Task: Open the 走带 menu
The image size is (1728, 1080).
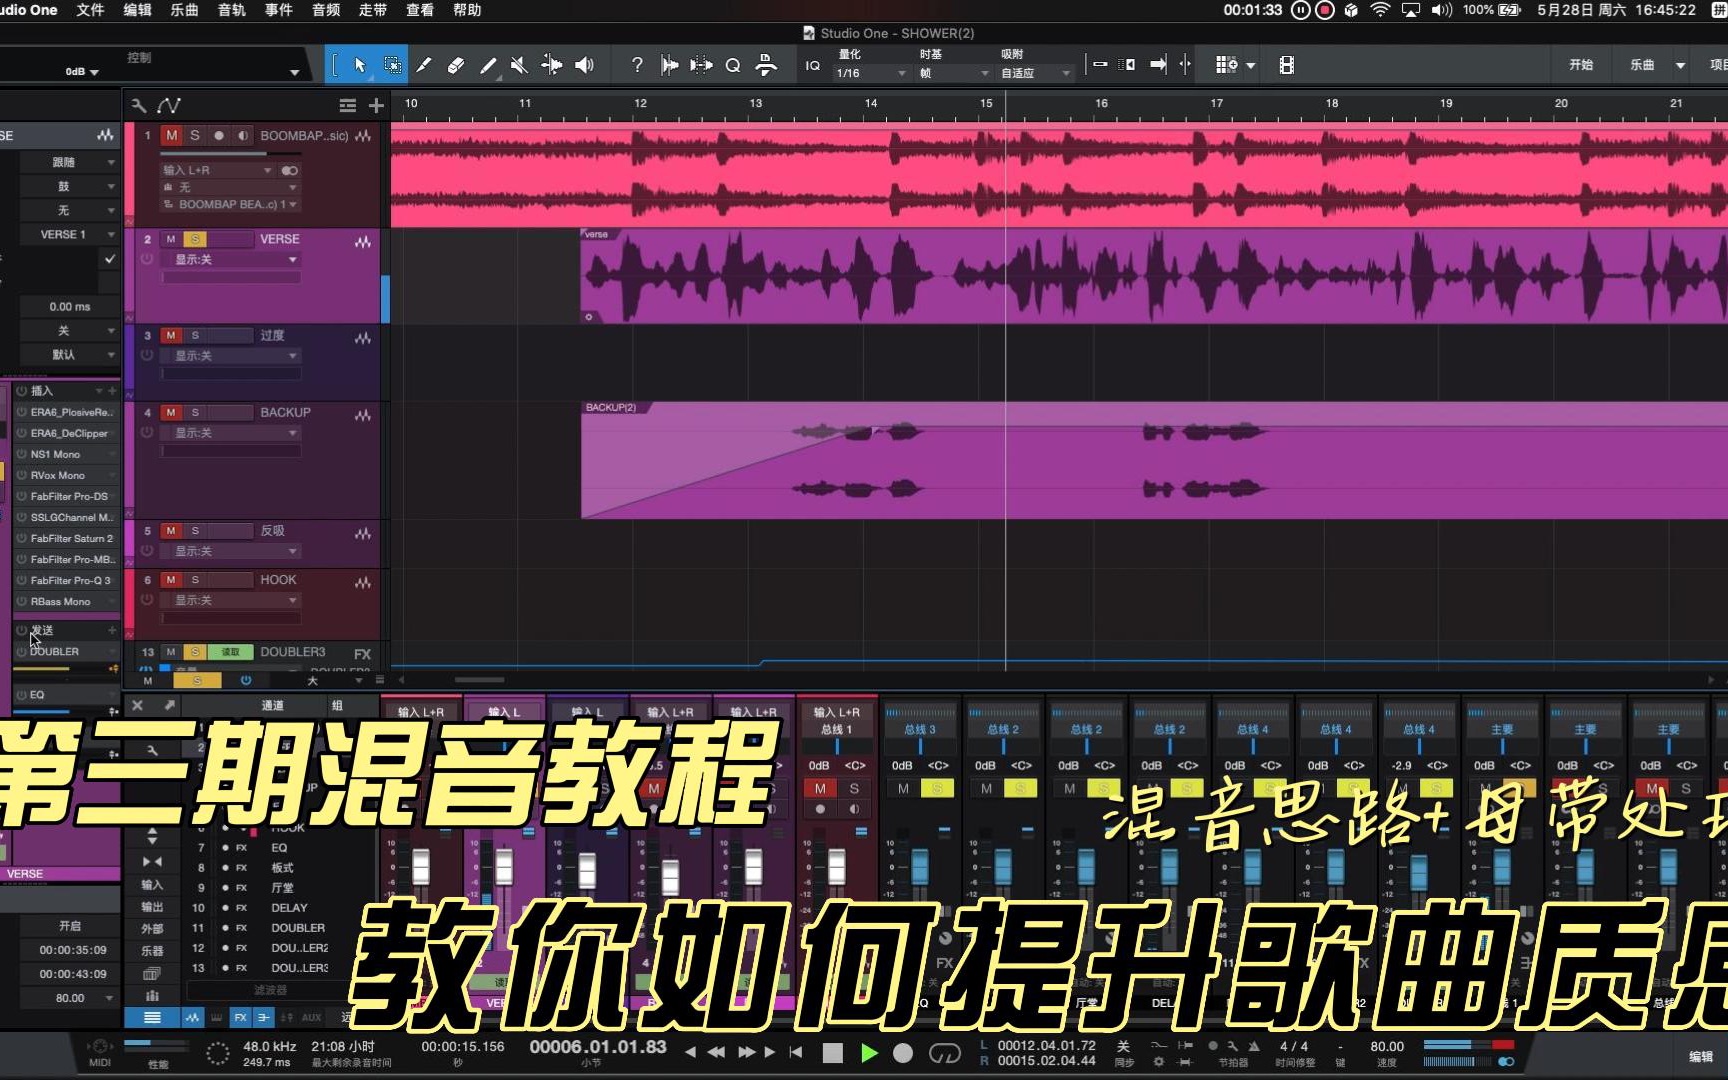Action: point(372,10)
